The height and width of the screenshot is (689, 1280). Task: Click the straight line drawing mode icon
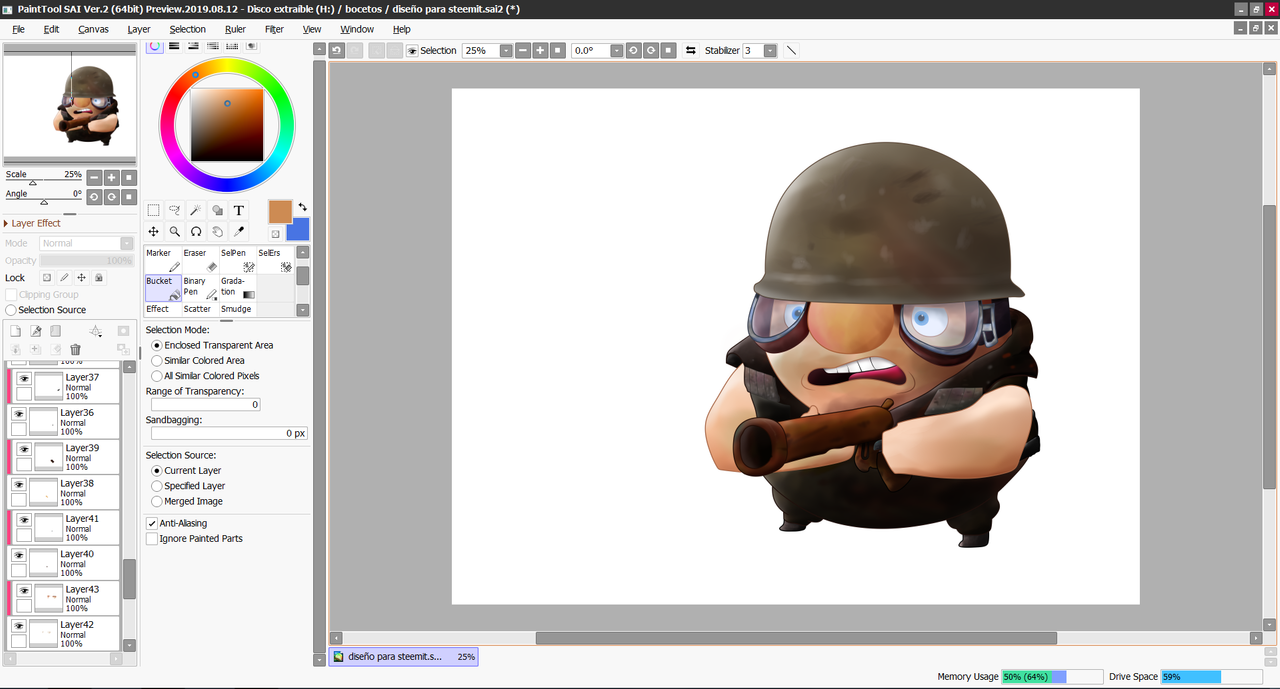click(792, 50)
